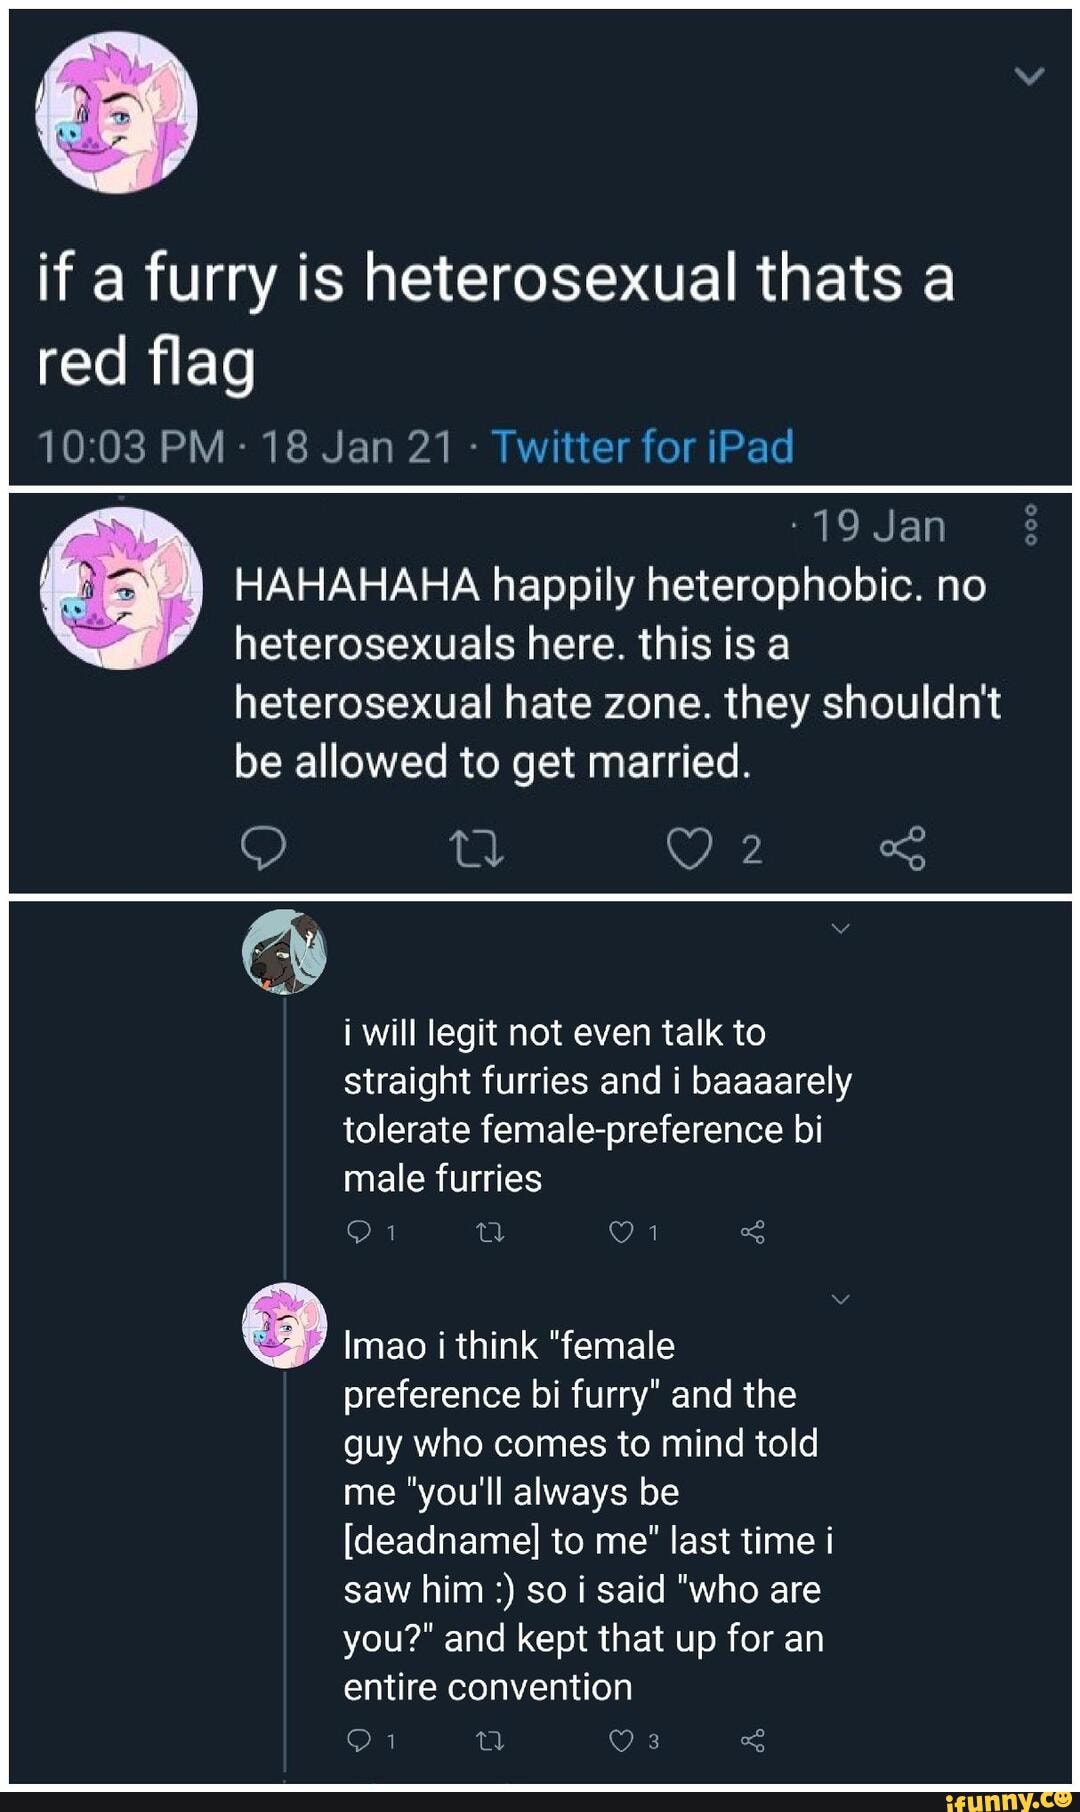1080x1812 pixels.
Task: Expand the chevron on the 'straight furries' reply
Action: click(840, 929)
